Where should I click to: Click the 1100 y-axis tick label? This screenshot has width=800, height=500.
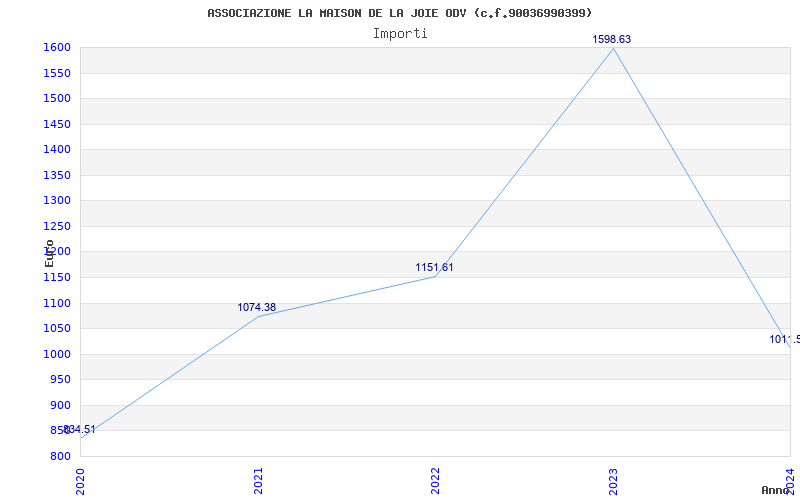[57, 303]
